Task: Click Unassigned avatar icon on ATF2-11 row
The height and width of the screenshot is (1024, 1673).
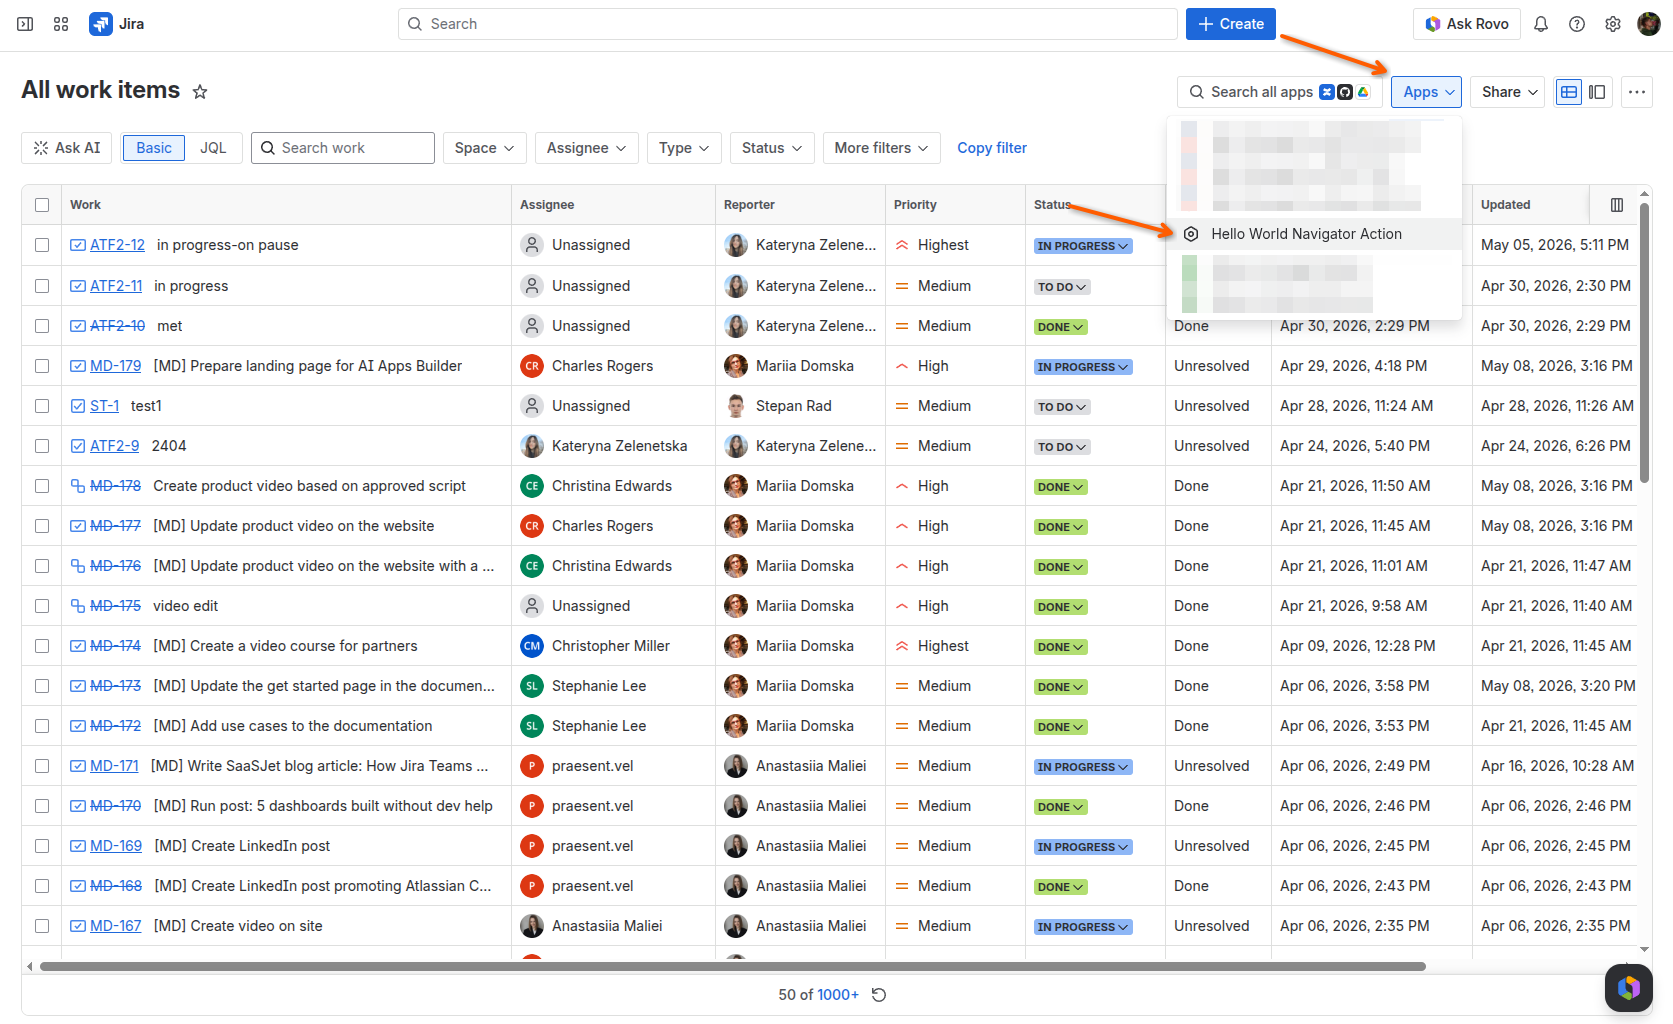Action: [532, 286]
